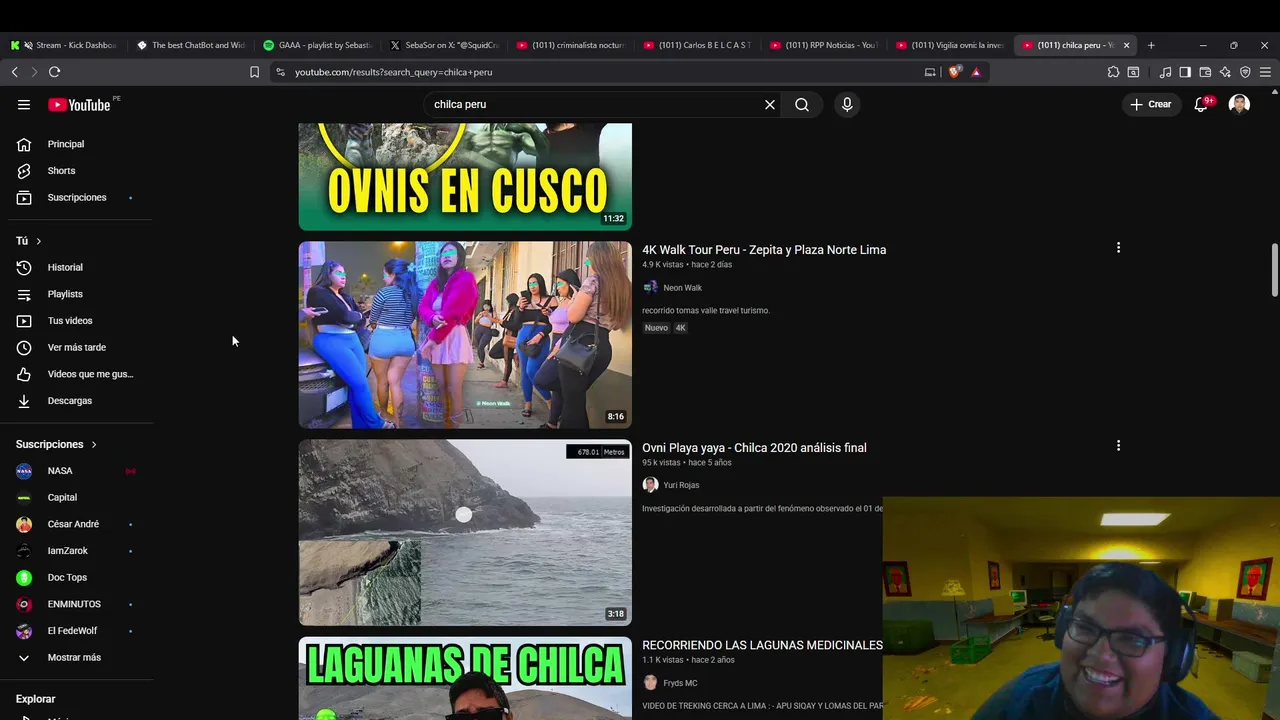Open the Yuri Rojas channel link
1280x720 pixels.
(x=681, y=486)
